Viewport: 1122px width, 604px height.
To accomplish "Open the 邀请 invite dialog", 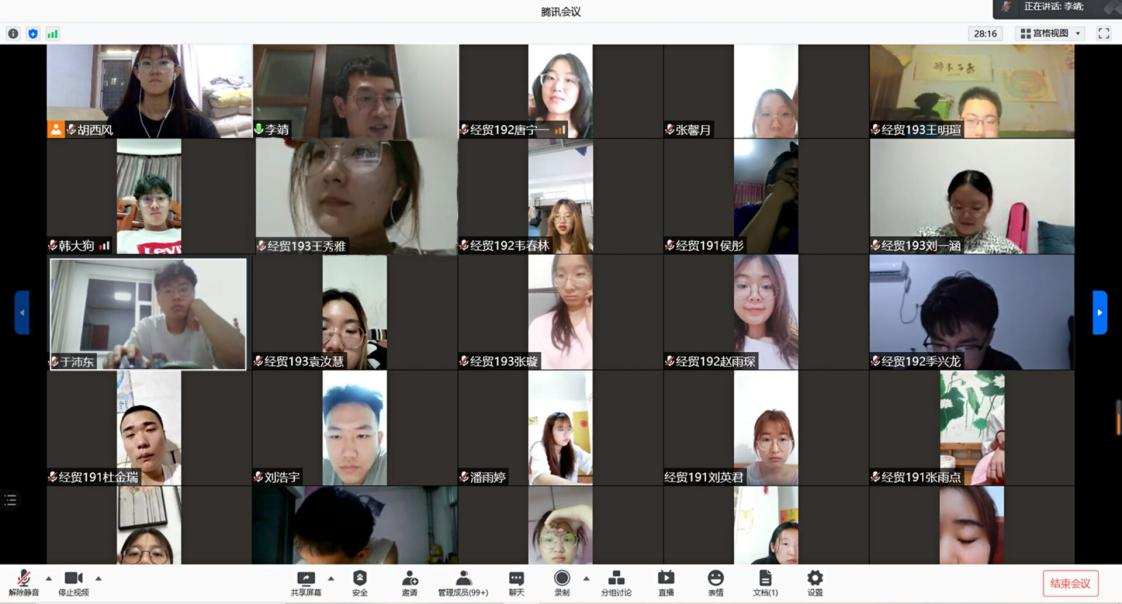I will point(410,583).
